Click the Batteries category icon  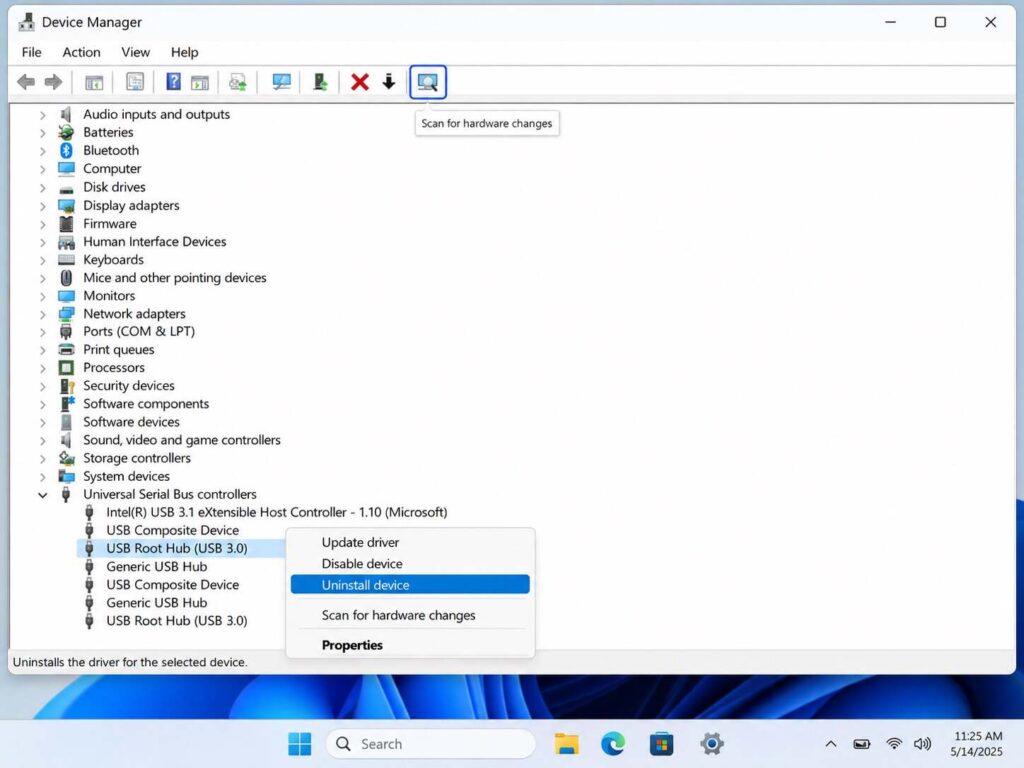pyautogui.click(x=66, y=132)
